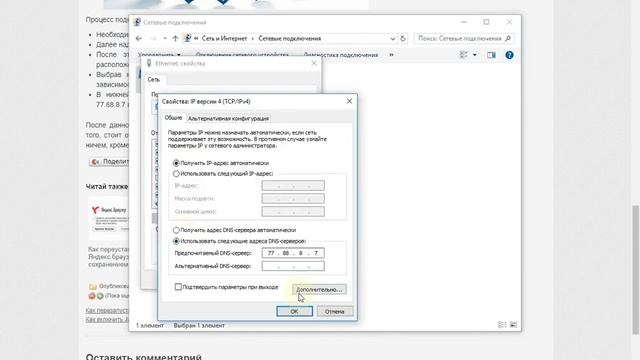
Task: Go up one folder level
Action: (x=175, y=38)
